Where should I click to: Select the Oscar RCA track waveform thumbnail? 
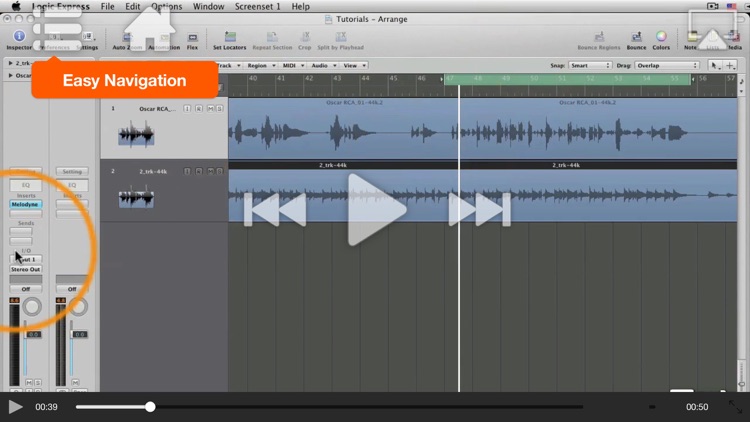pos(136,134)
